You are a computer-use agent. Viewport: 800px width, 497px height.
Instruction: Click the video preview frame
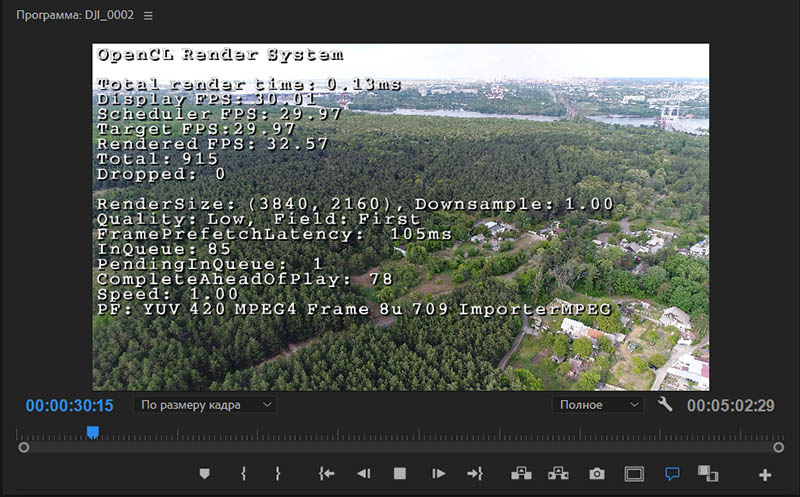pos(401,217)
